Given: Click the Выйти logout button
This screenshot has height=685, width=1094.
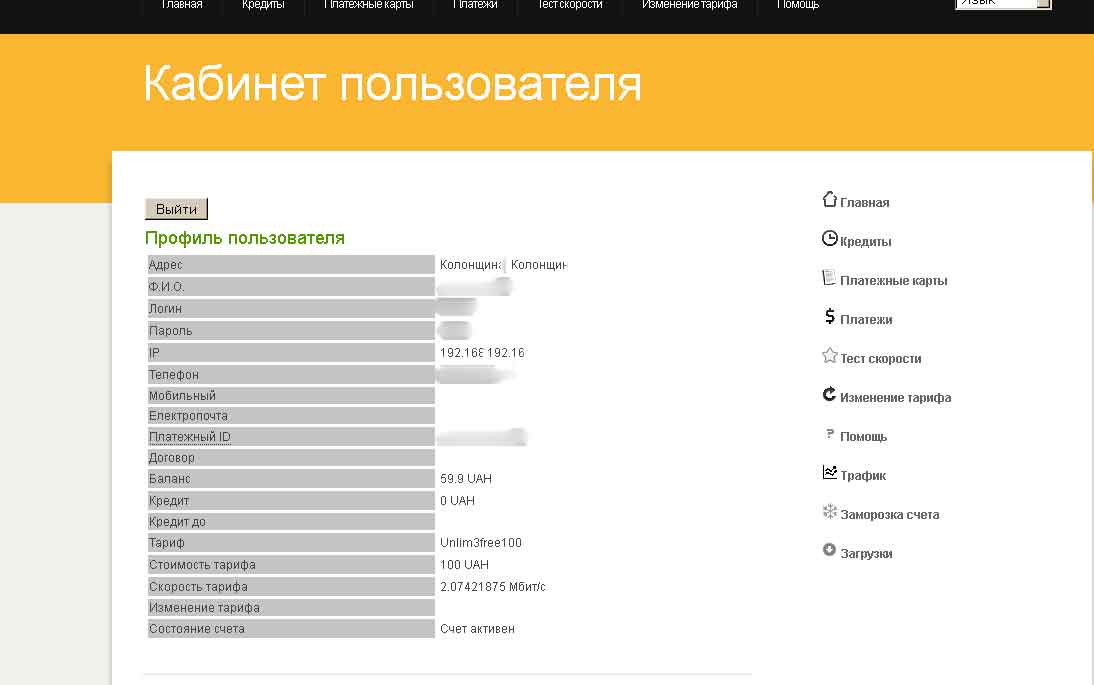Looking at the screenshot, I should tap(177, 209).
